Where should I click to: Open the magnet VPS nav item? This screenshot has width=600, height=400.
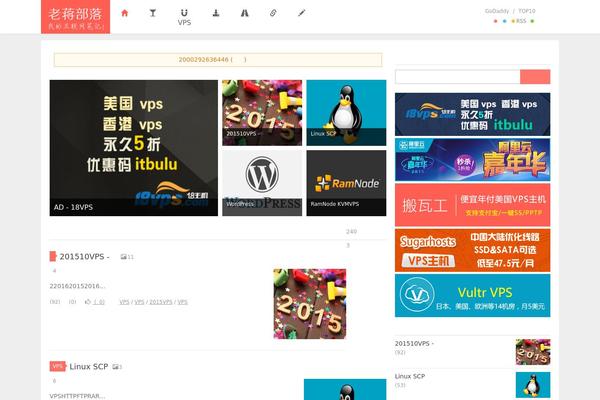point(184,17)
